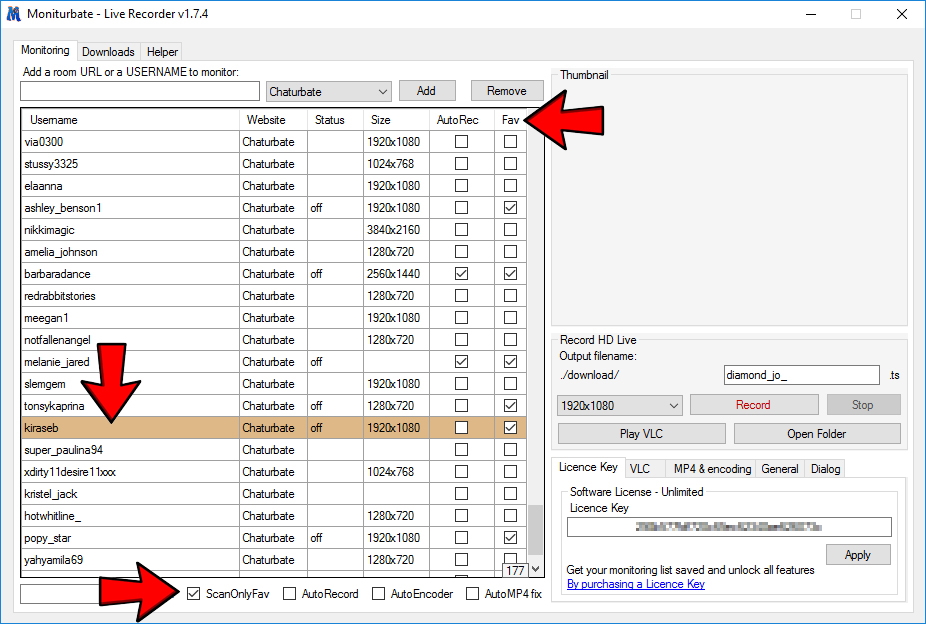
Task: Click the Licence Key input field
Action: point(729,527)
